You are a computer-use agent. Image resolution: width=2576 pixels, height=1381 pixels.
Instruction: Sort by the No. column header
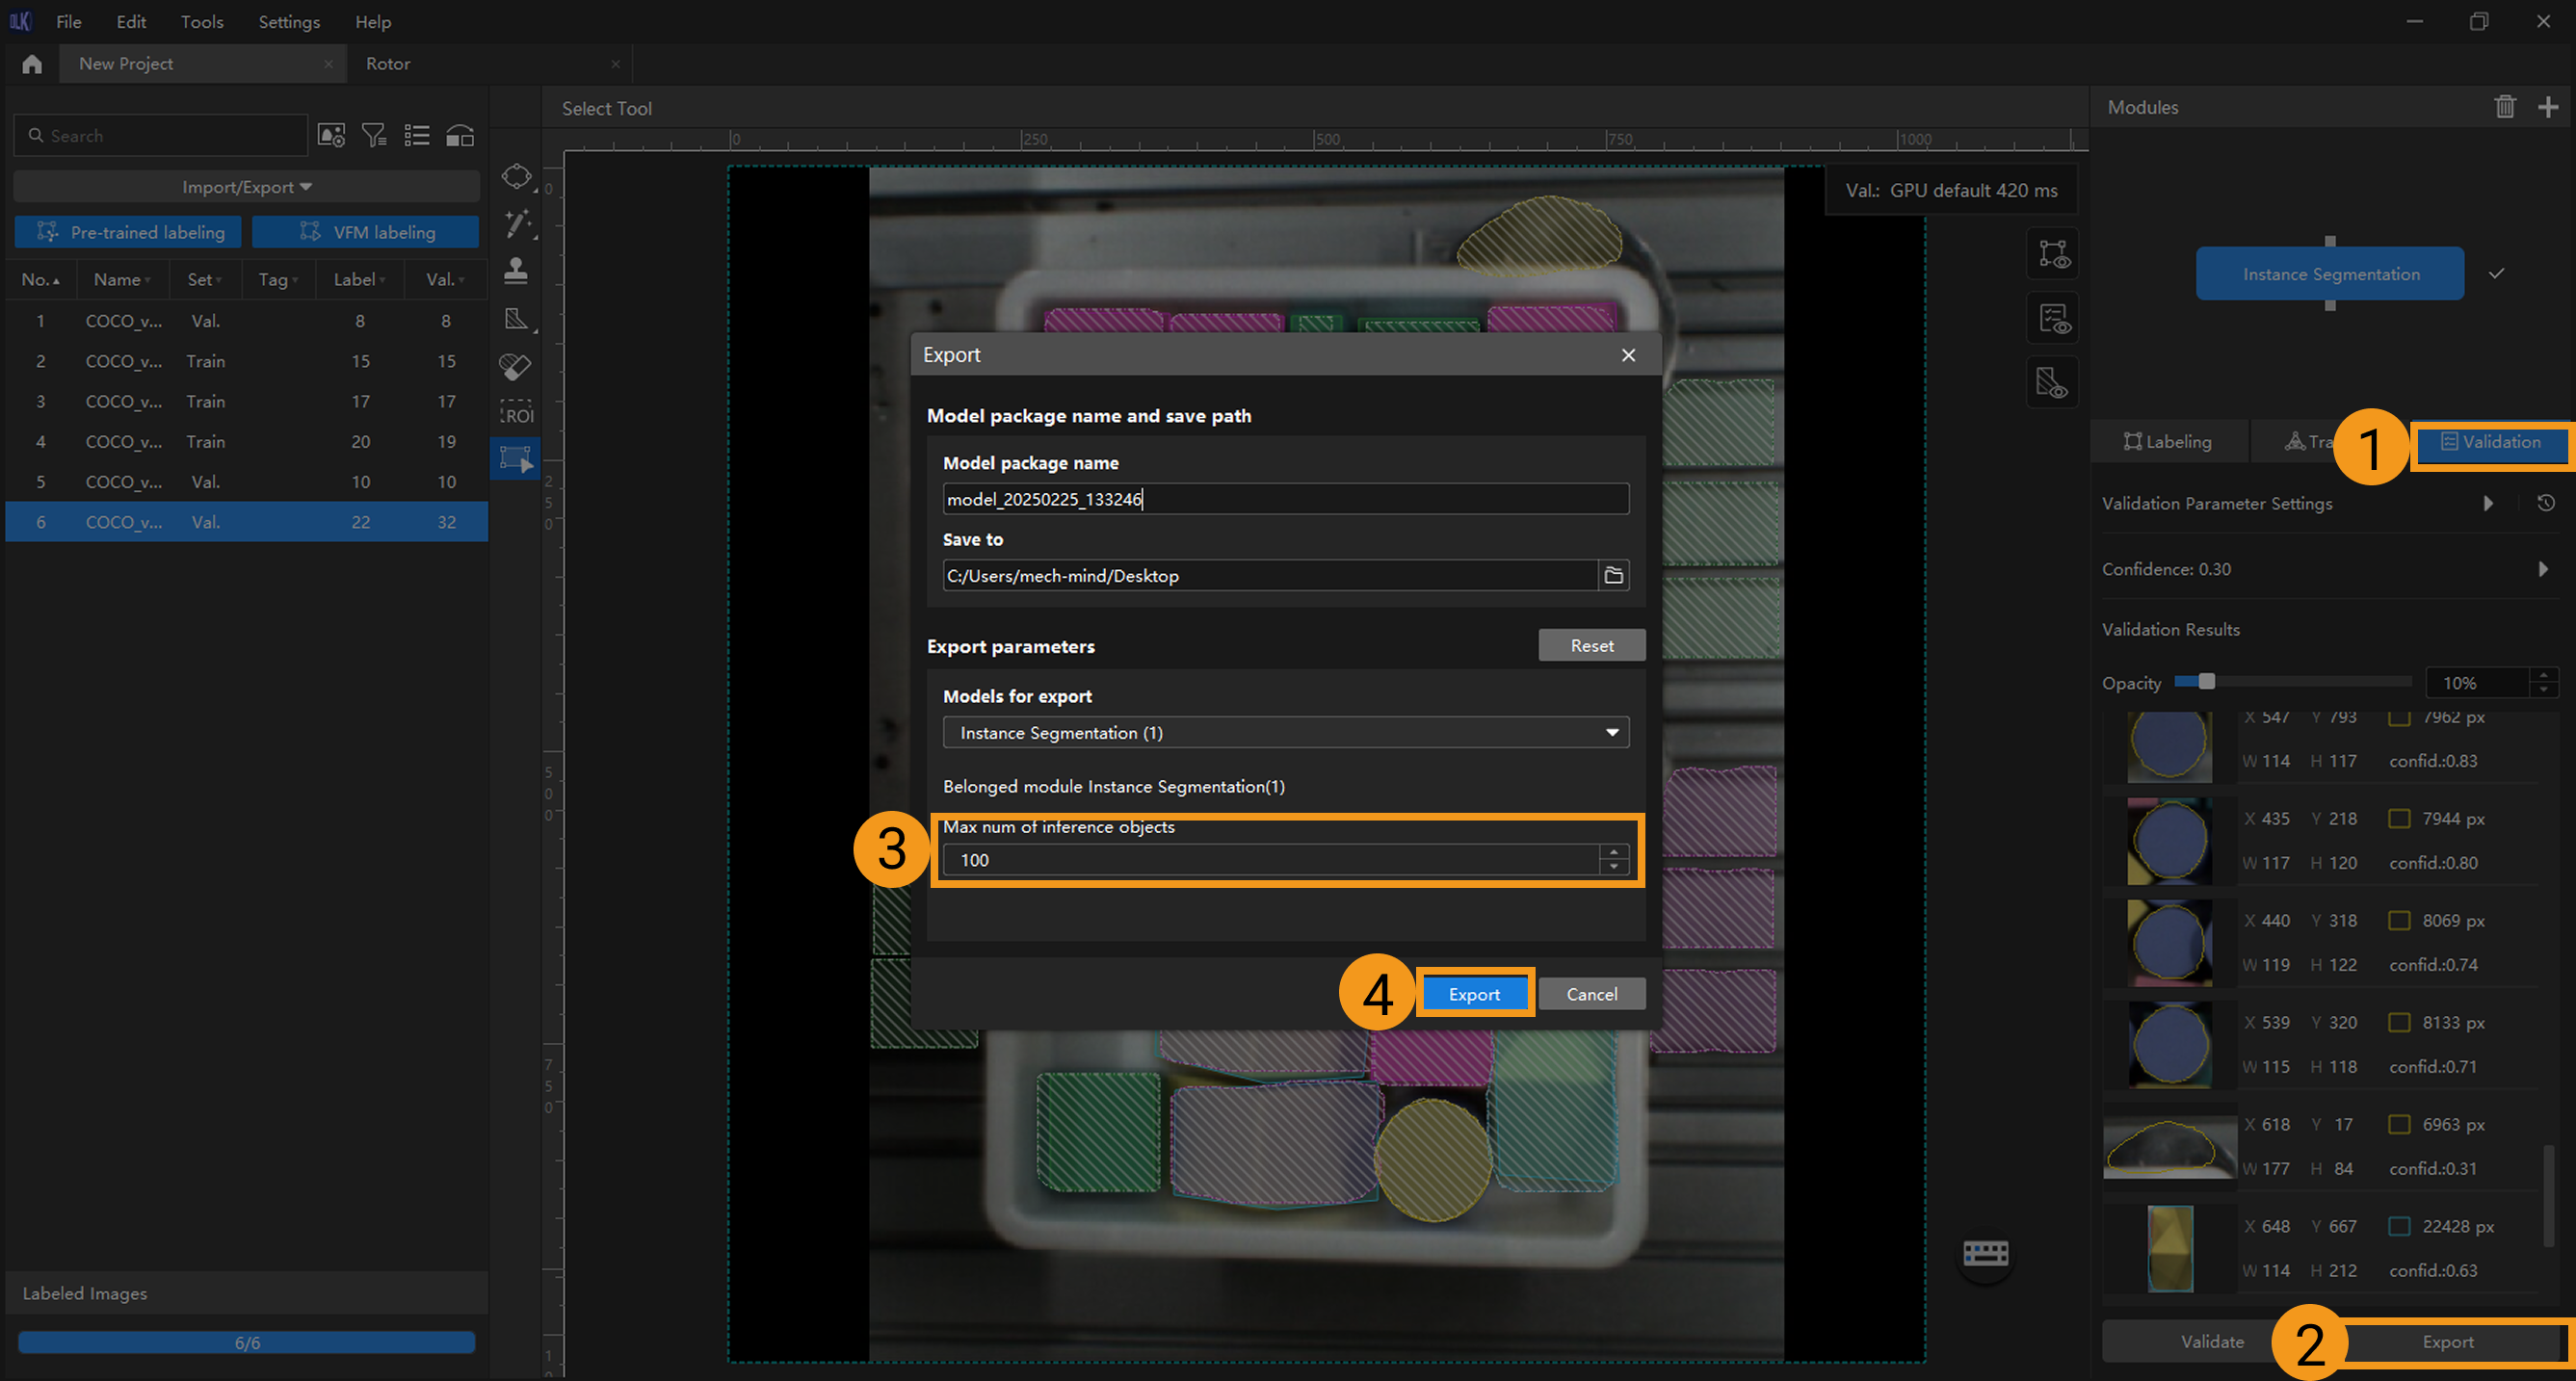[40, 280]
